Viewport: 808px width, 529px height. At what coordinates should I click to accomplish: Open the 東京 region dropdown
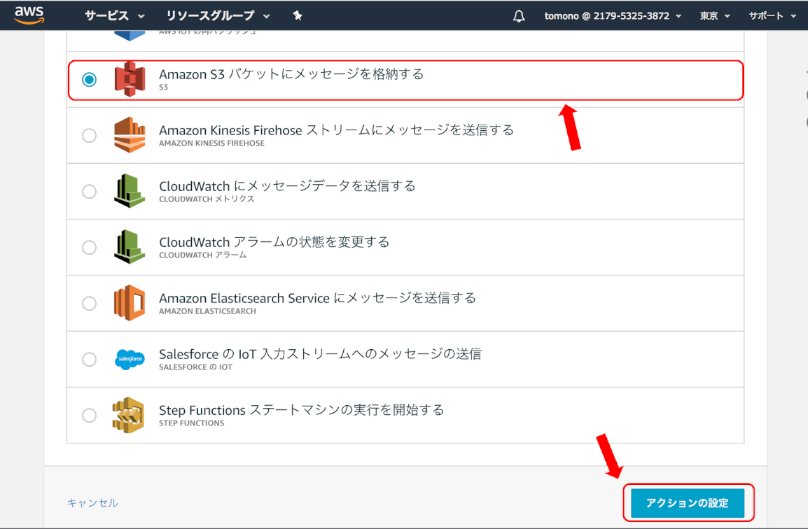click(x=715, y=16)
